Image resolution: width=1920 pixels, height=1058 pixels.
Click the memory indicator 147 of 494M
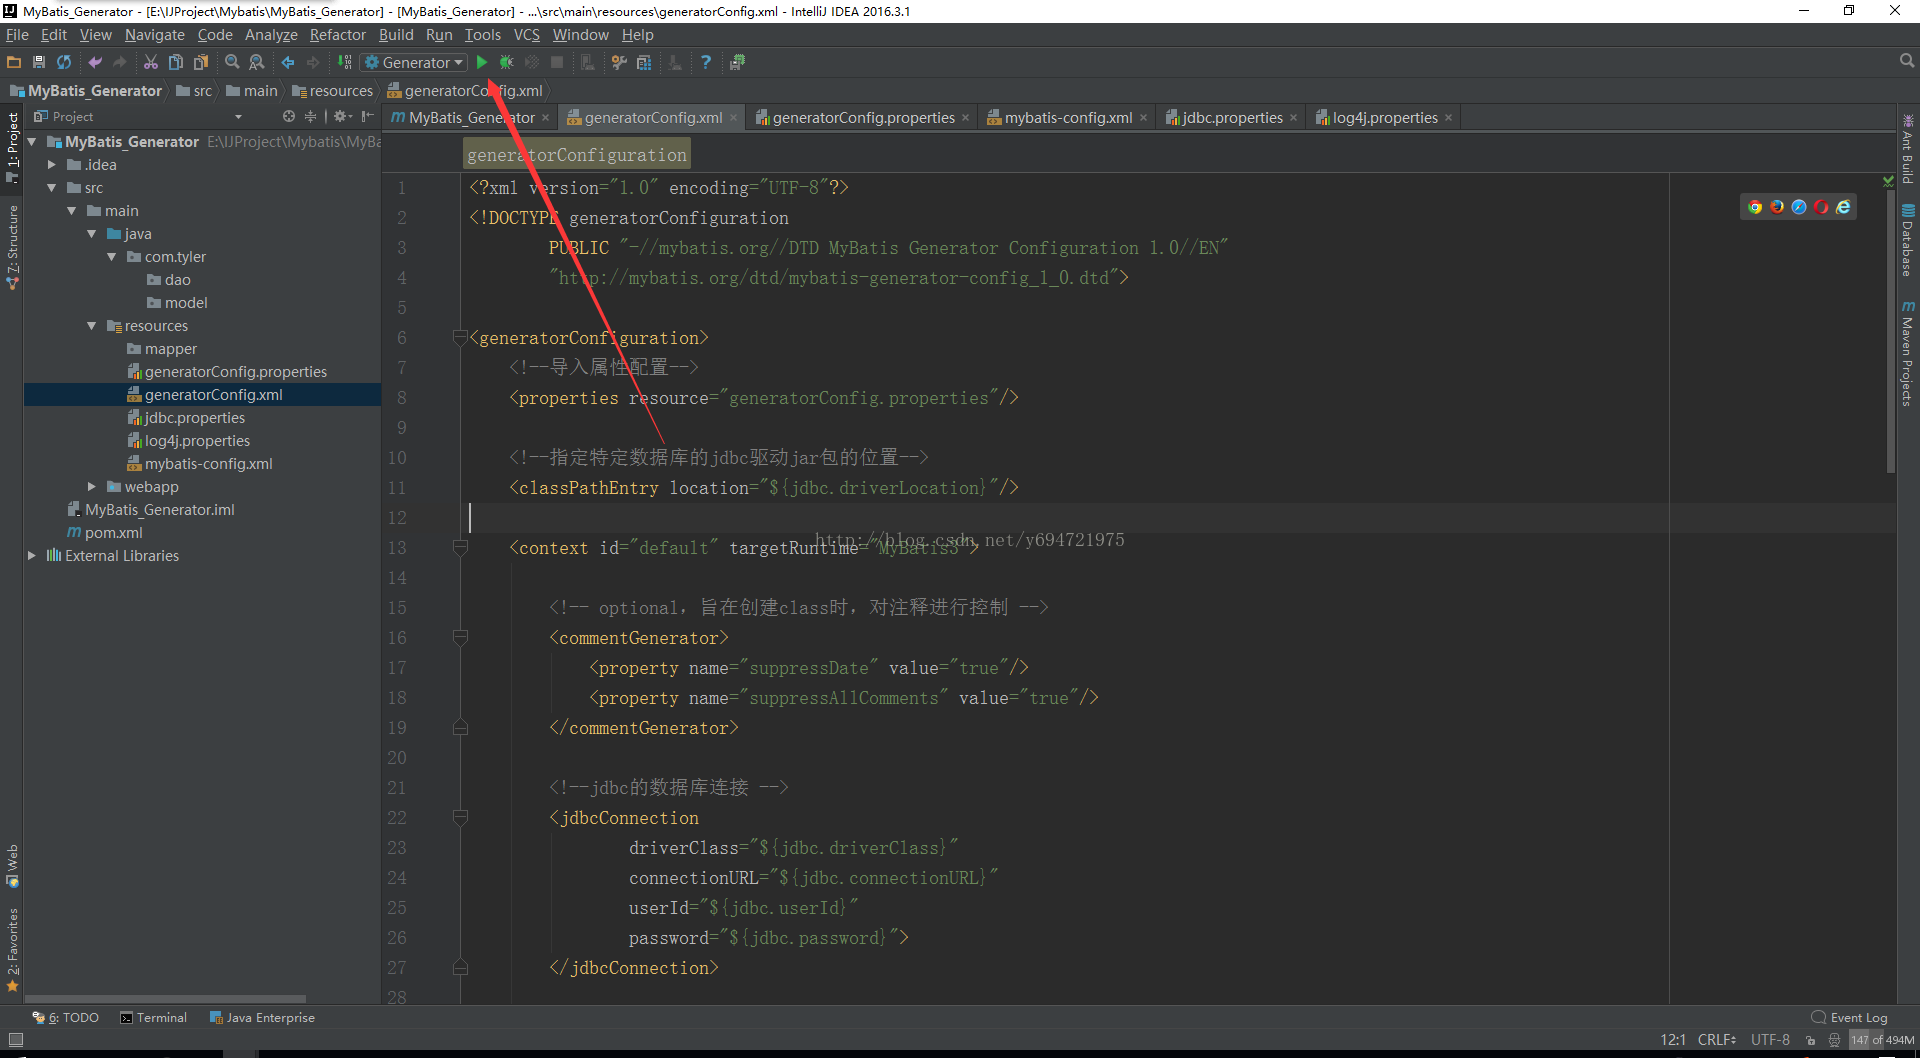pyautogui.click(x=1882, y=1040)
